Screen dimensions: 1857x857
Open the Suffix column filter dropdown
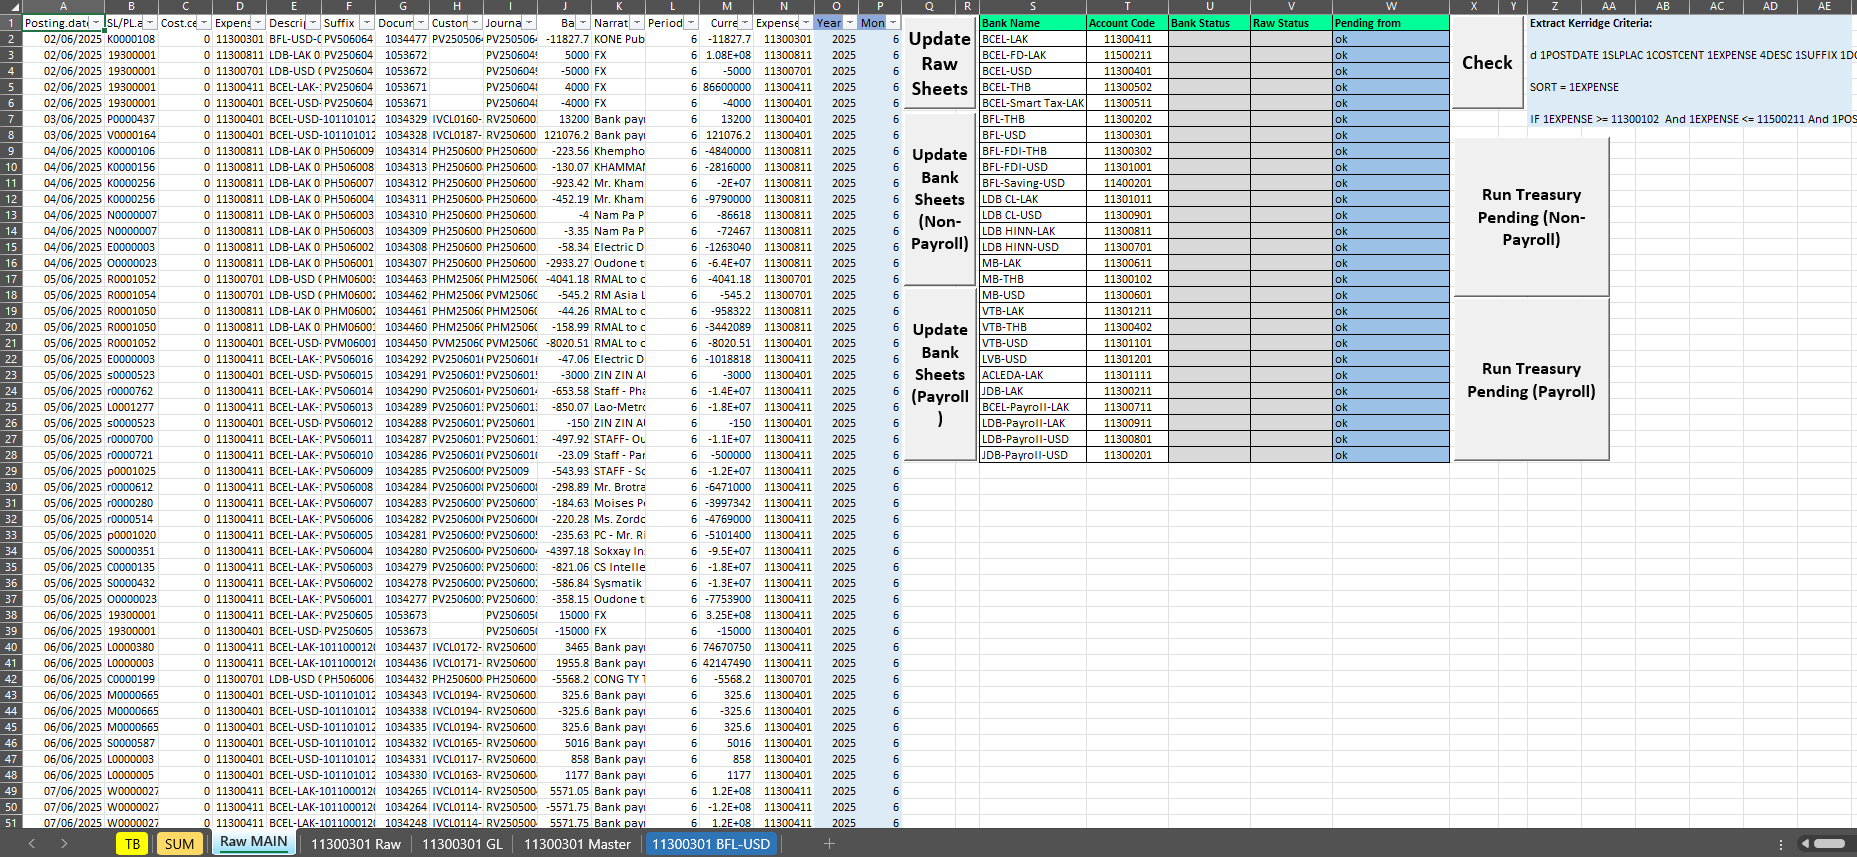[x=367, y=22]
